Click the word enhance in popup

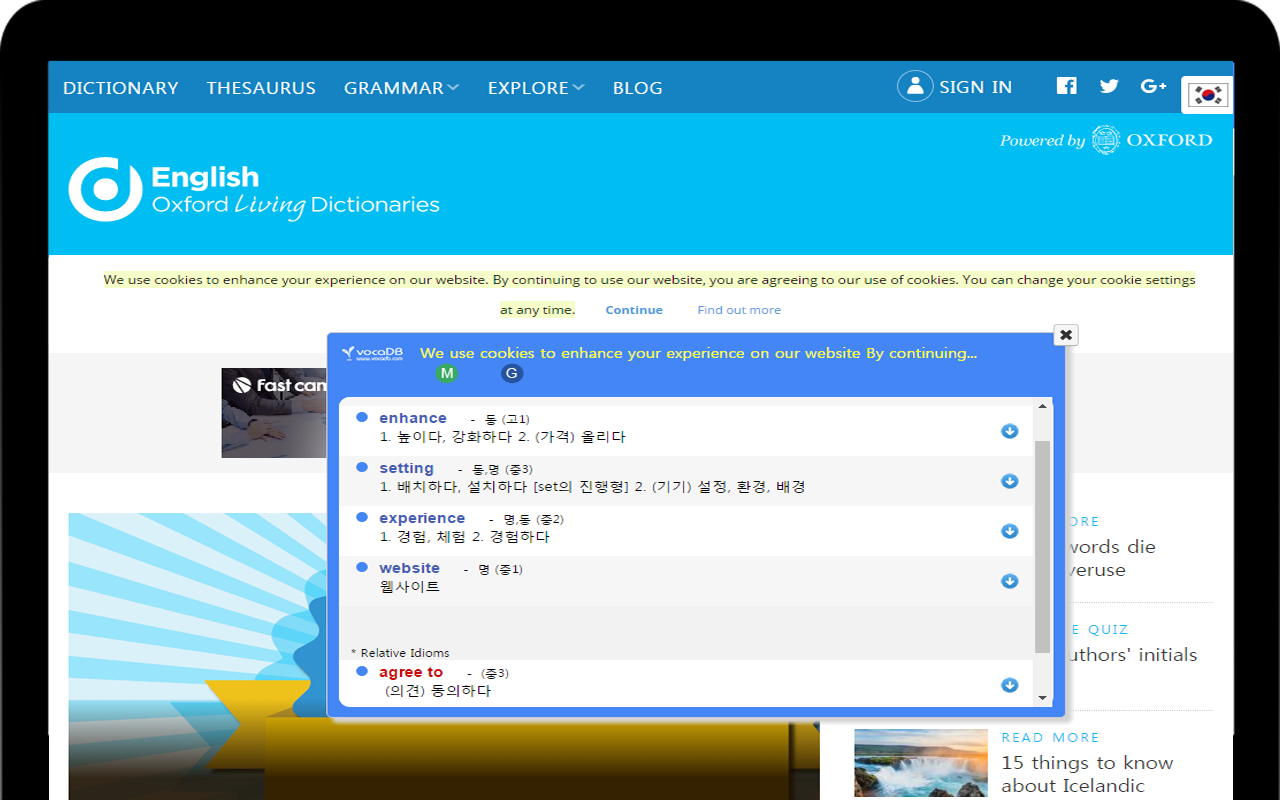click(413, 418)
